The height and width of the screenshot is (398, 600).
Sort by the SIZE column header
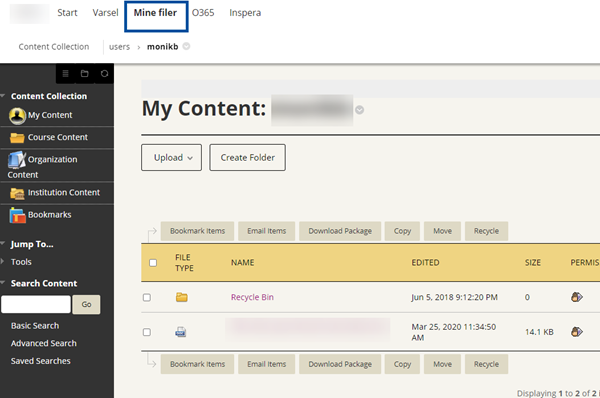pyautogui.click(x=533, y=263)
